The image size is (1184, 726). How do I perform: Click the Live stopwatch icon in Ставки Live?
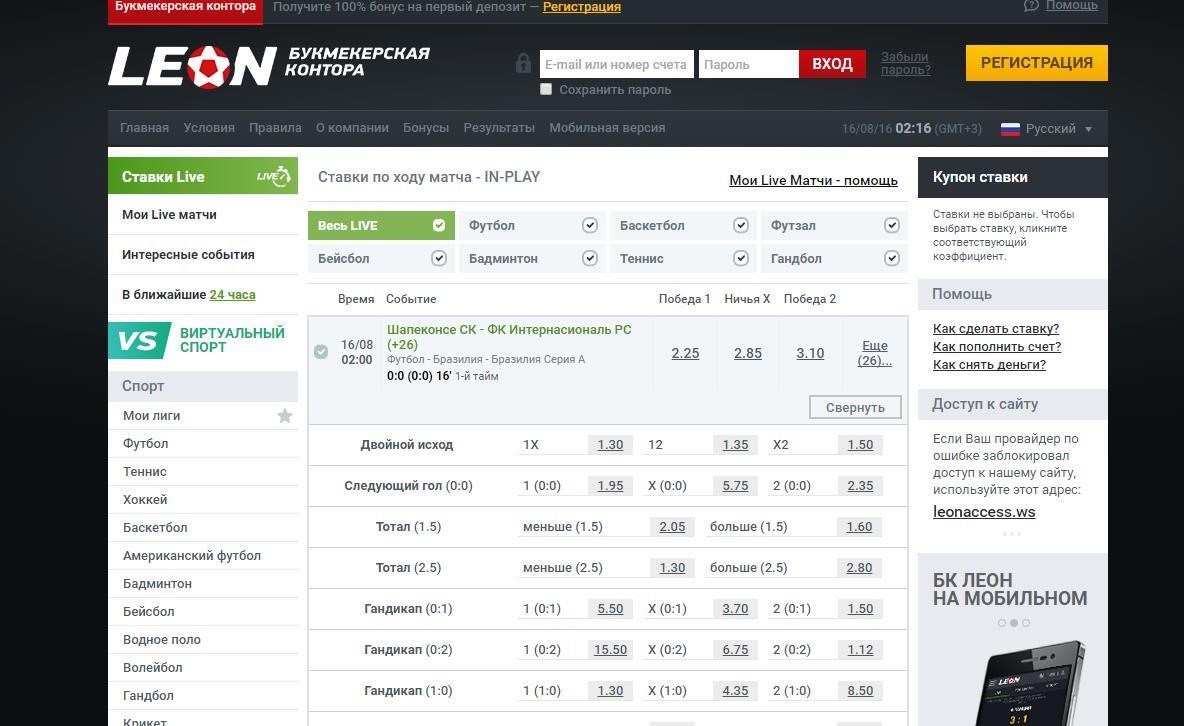coord(274,176)
